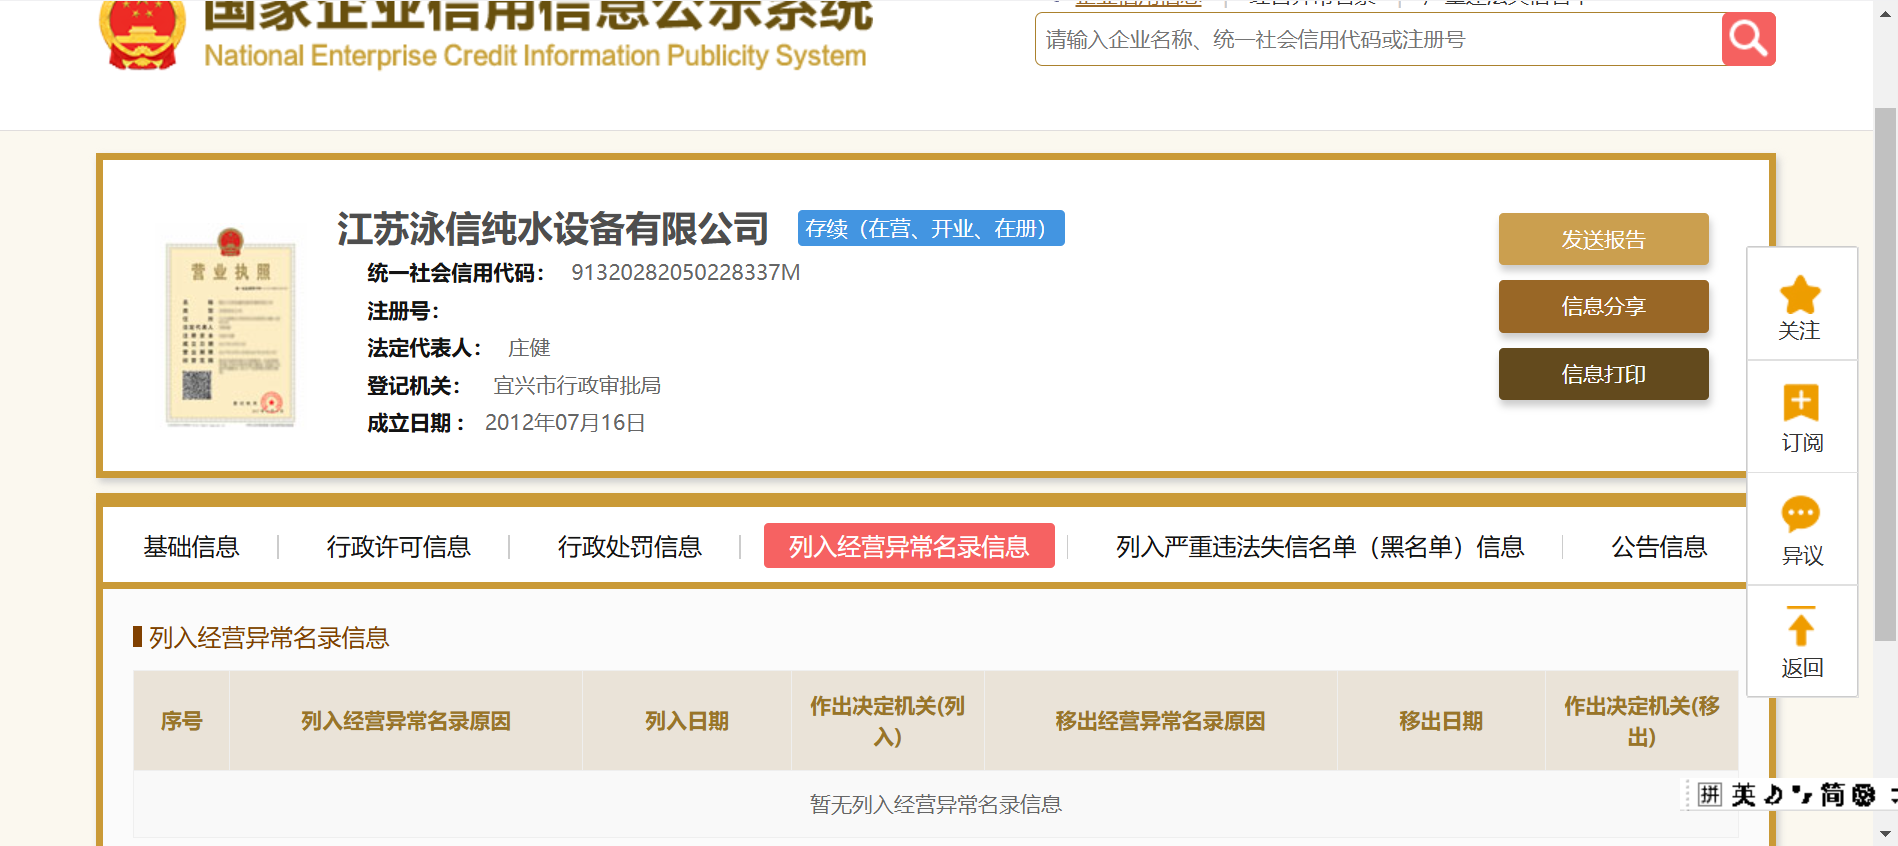Open IME settings gear icon
The image size is (1898, 846).
1864,795
